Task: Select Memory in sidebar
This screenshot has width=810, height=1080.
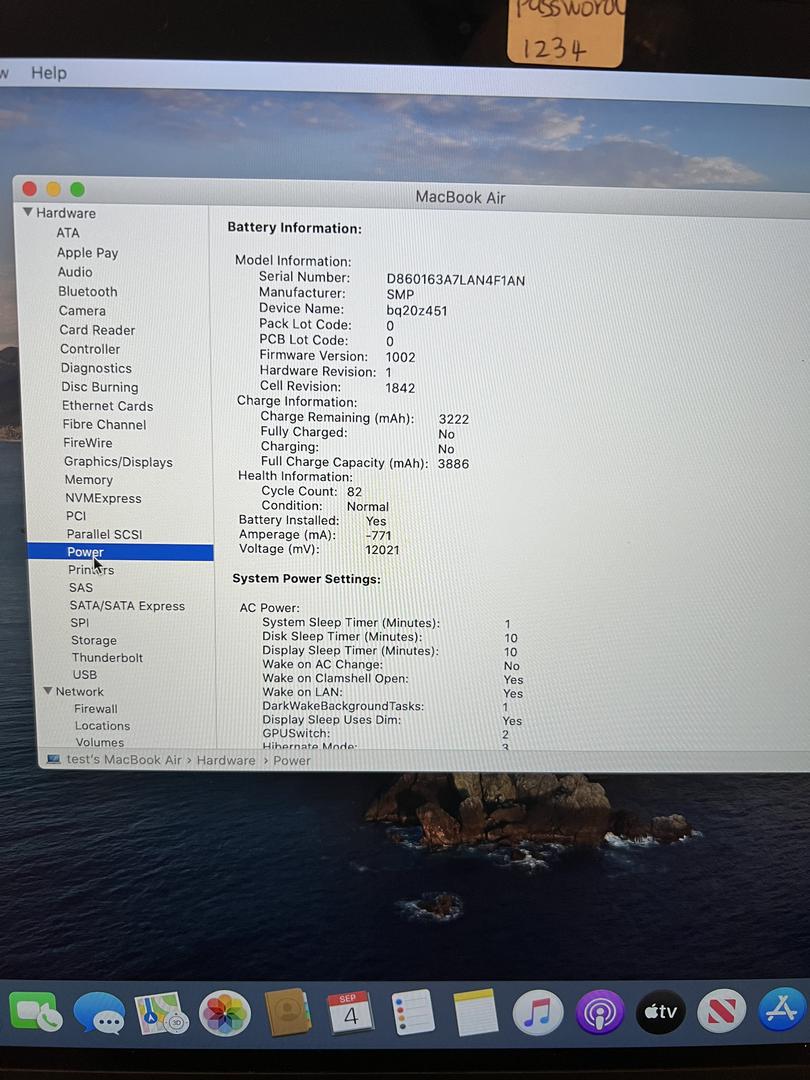Action: [88, 480]
